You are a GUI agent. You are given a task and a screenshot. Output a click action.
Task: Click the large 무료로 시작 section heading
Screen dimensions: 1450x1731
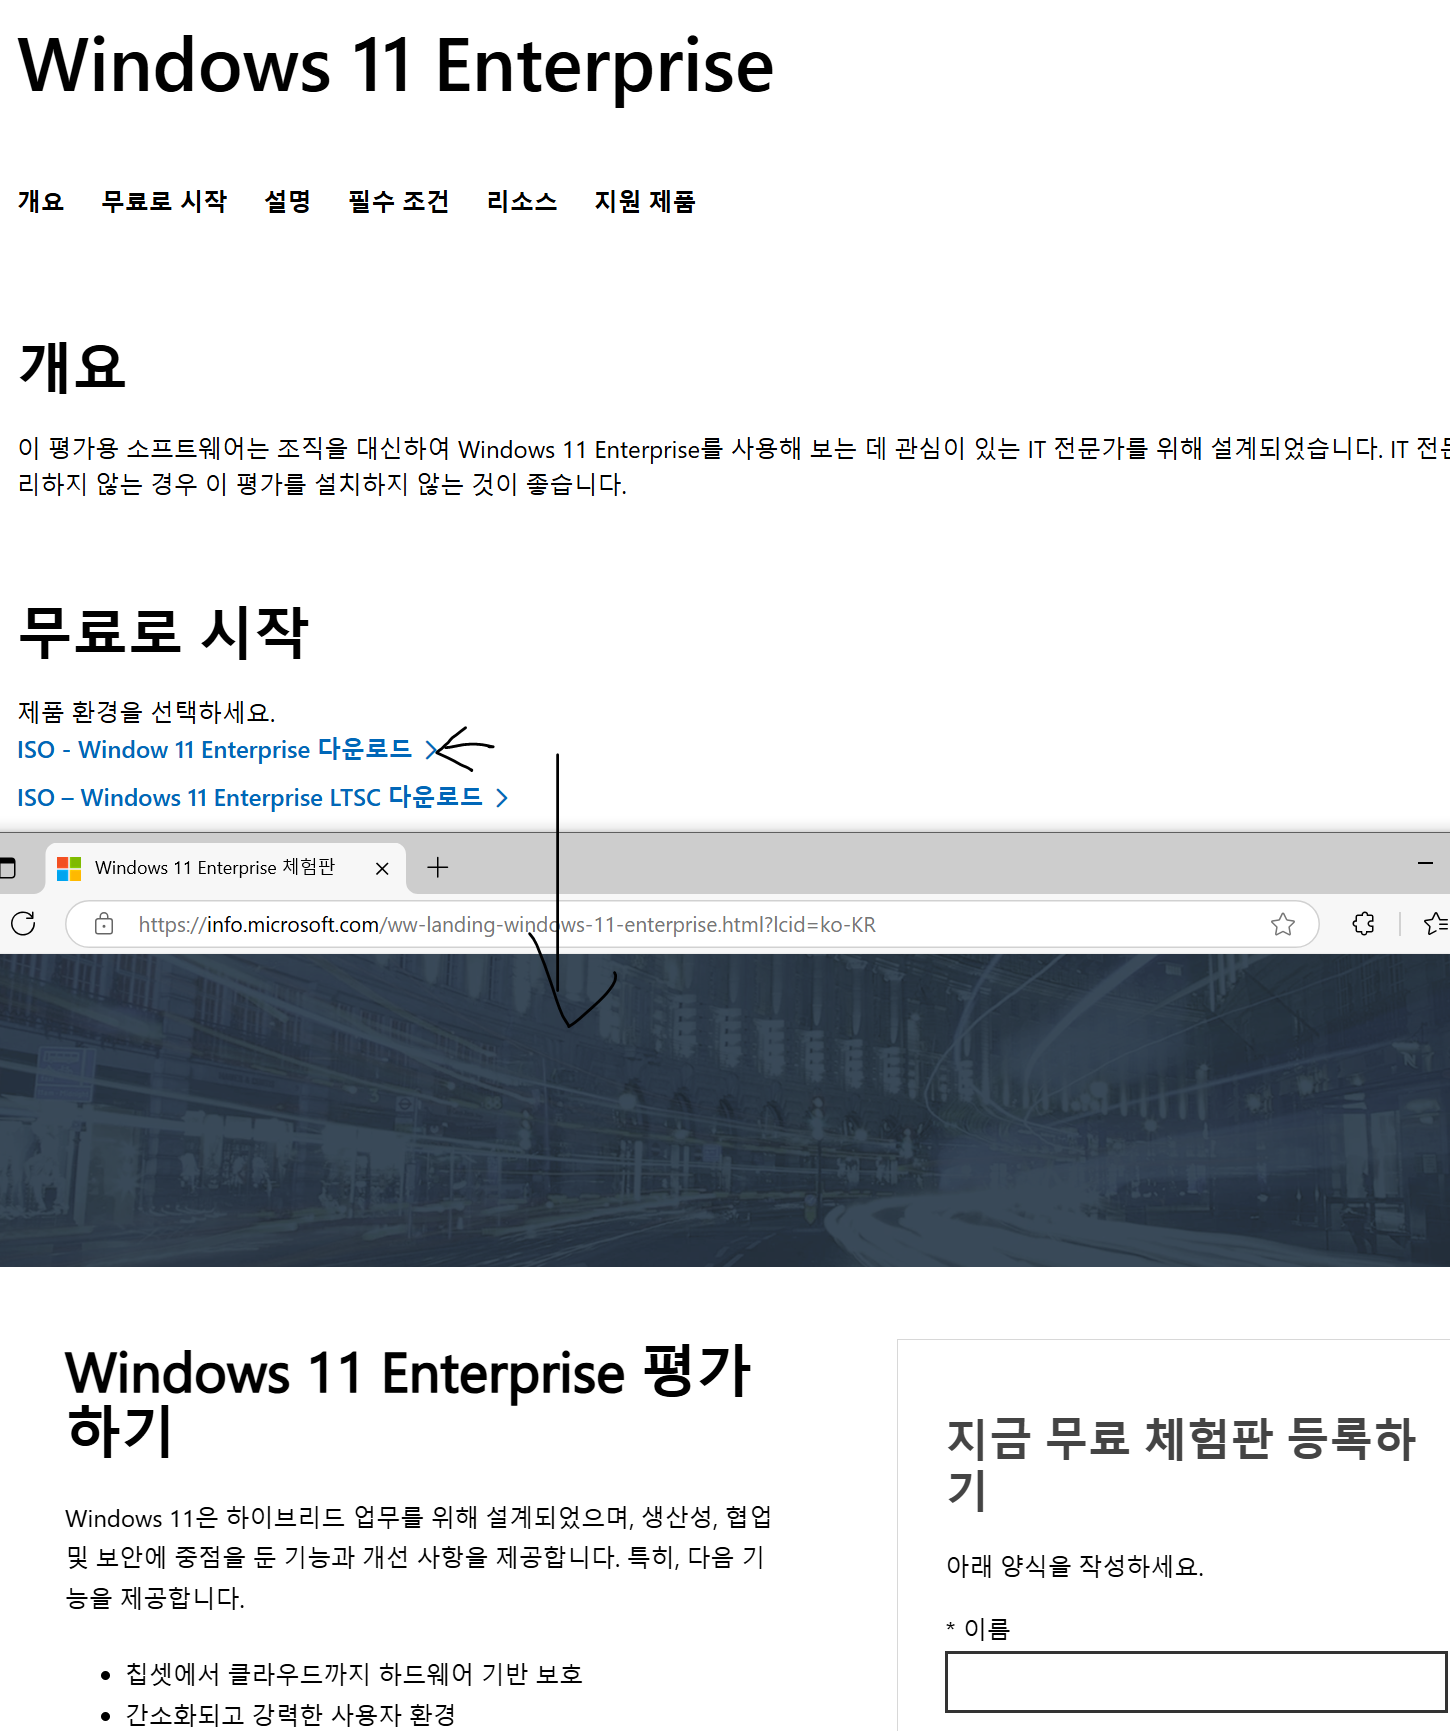coord(163,632)
